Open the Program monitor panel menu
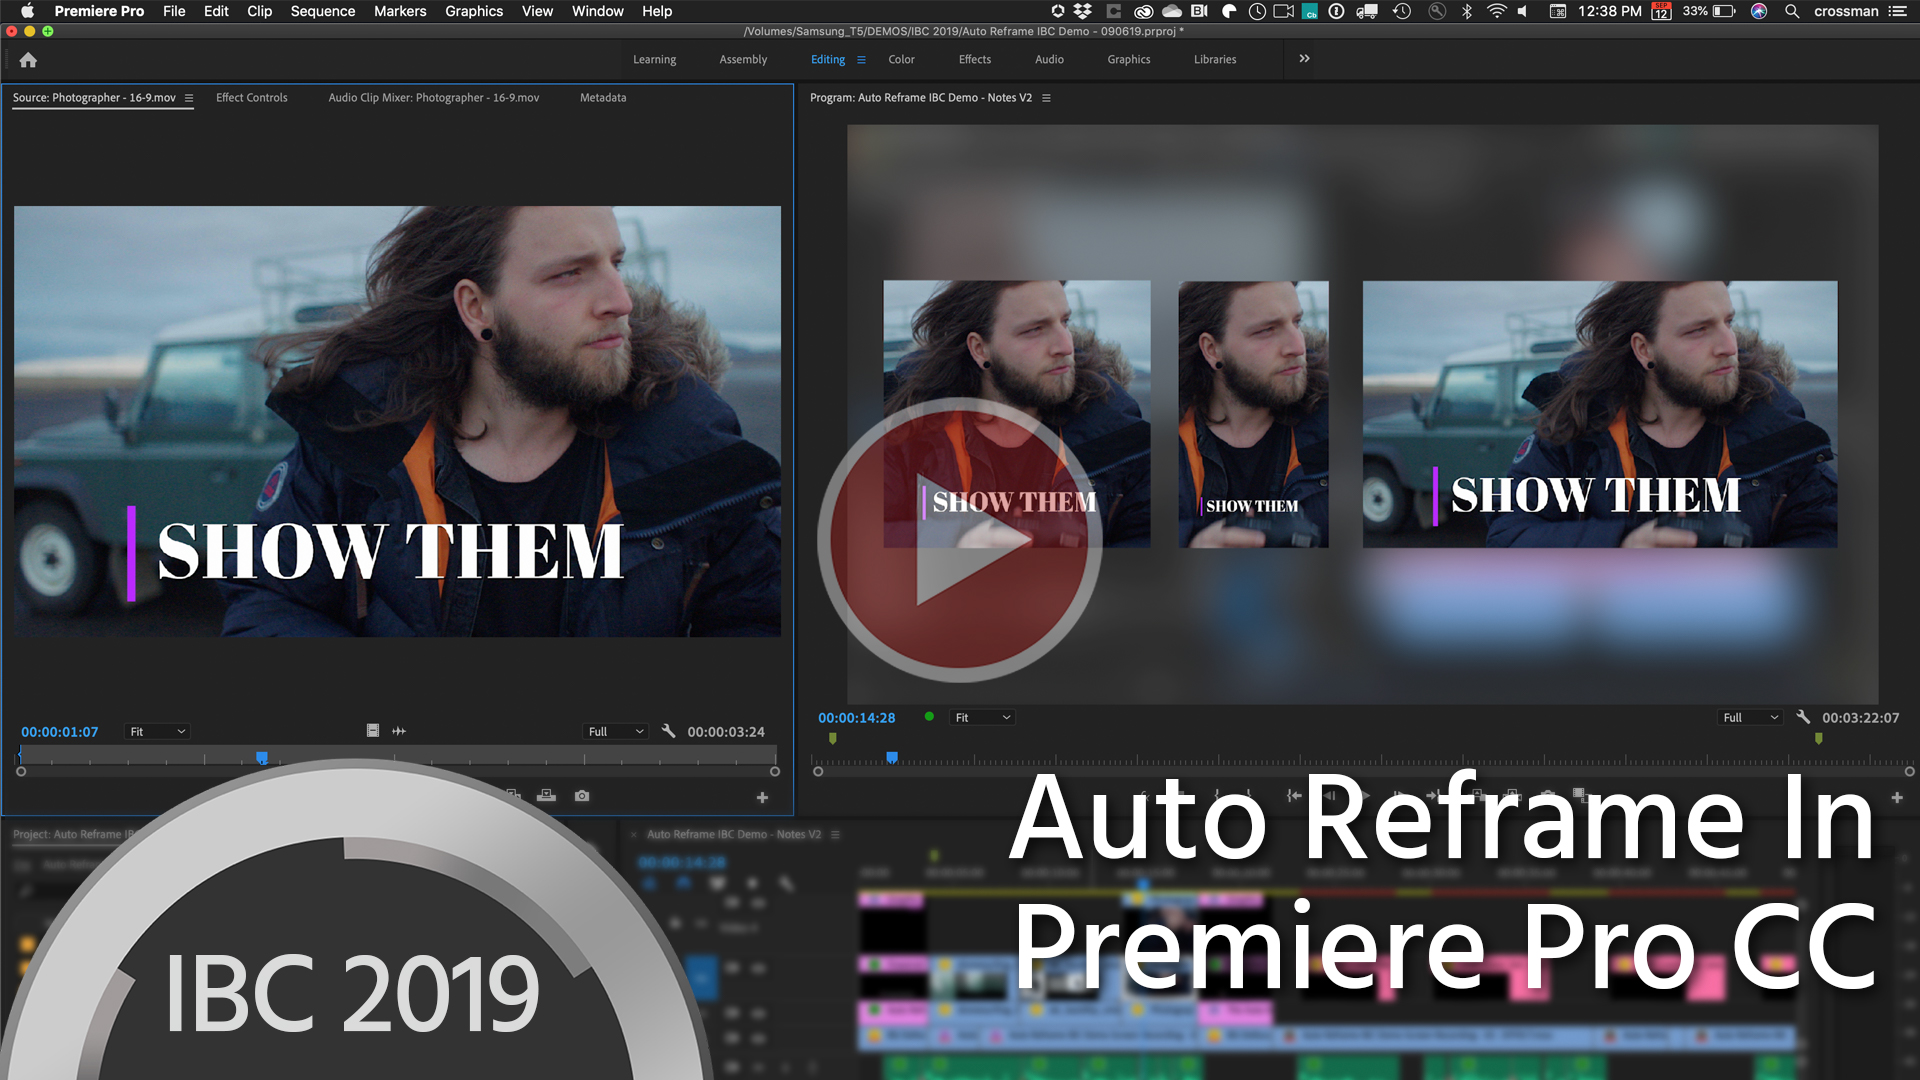This screenshot has height=1080, width=1920. click(x=1046, y=98)
